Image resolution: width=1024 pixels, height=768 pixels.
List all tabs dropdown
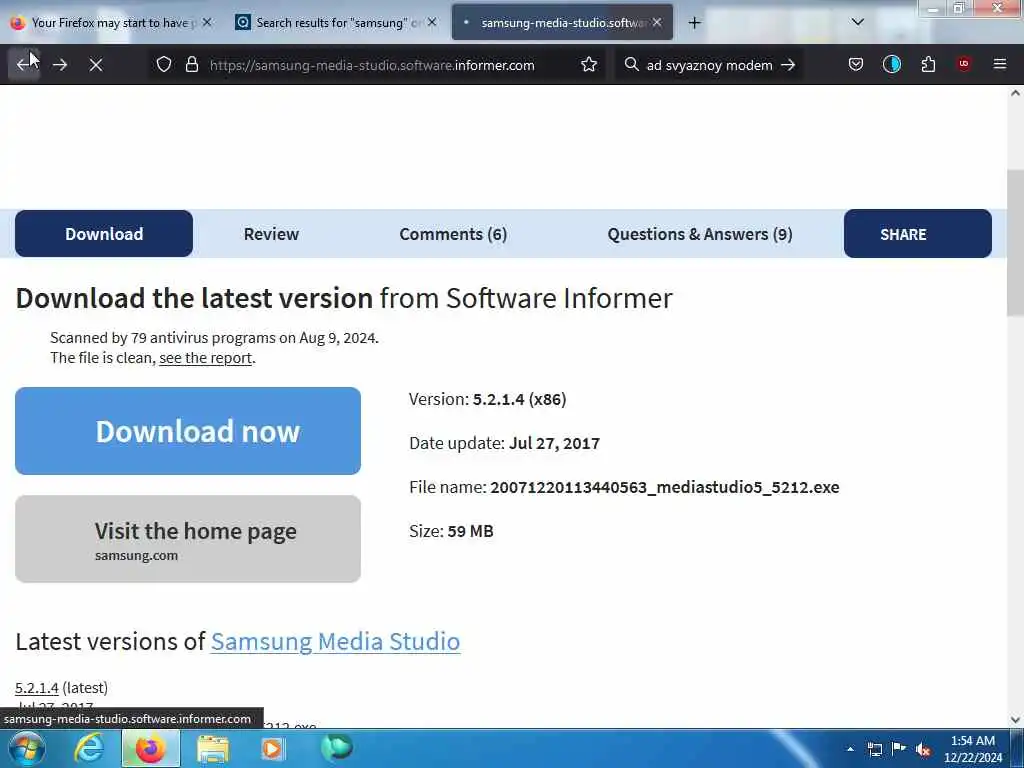(858, 22)
